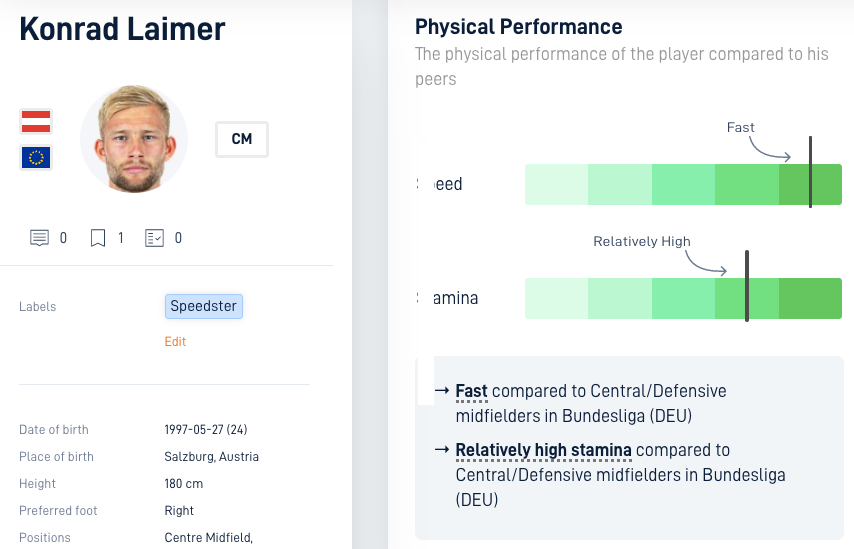Click the lightest green Speed bar segment

coord(556,185)
